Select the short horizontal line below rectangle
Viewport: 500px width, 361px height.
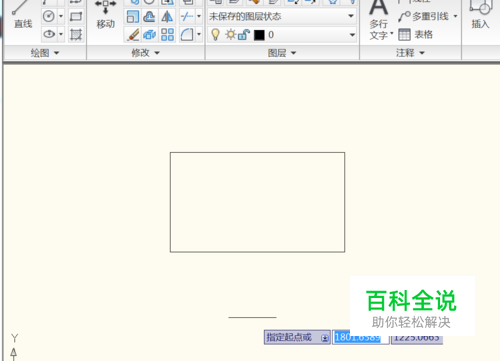(252, 317)
